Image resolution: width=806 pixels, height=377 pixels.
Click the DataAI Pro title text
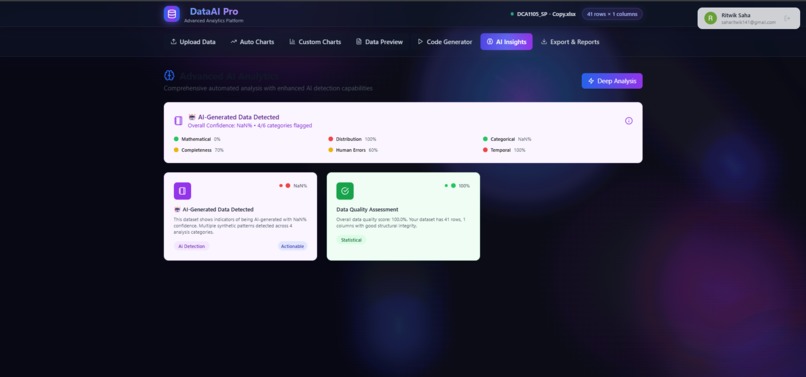[214, 11]
